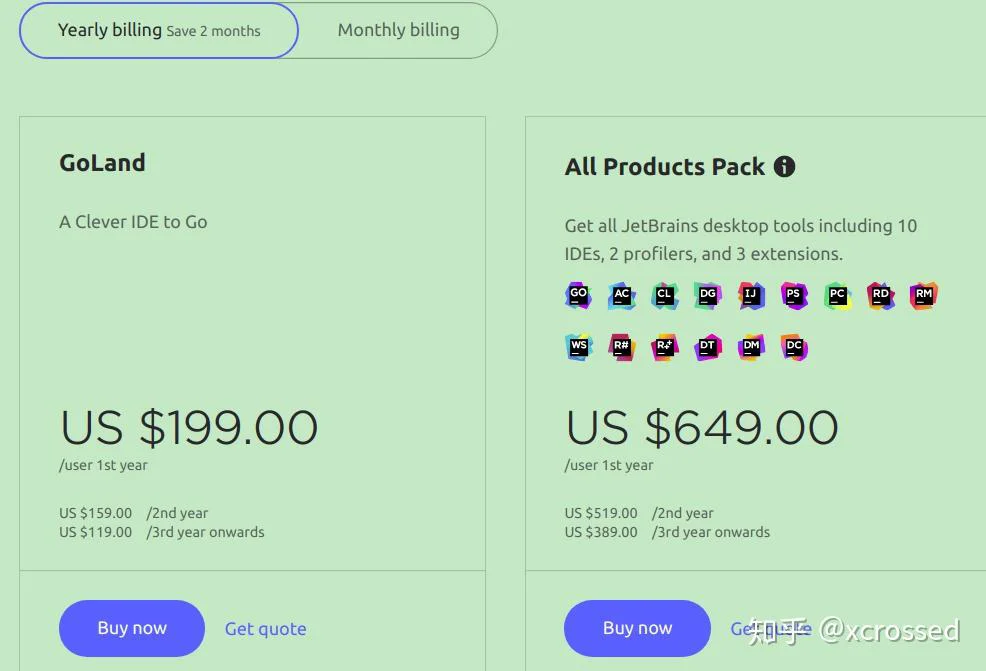Switch to Monthly billing
The image size is (986, 671).
point(399,30)
